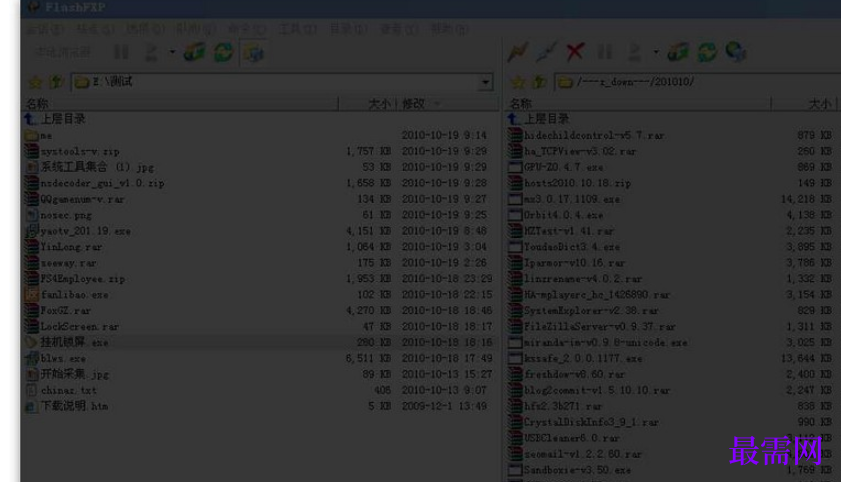Click the green refresh icon in right pane toolbar

(x=707, y=52)
